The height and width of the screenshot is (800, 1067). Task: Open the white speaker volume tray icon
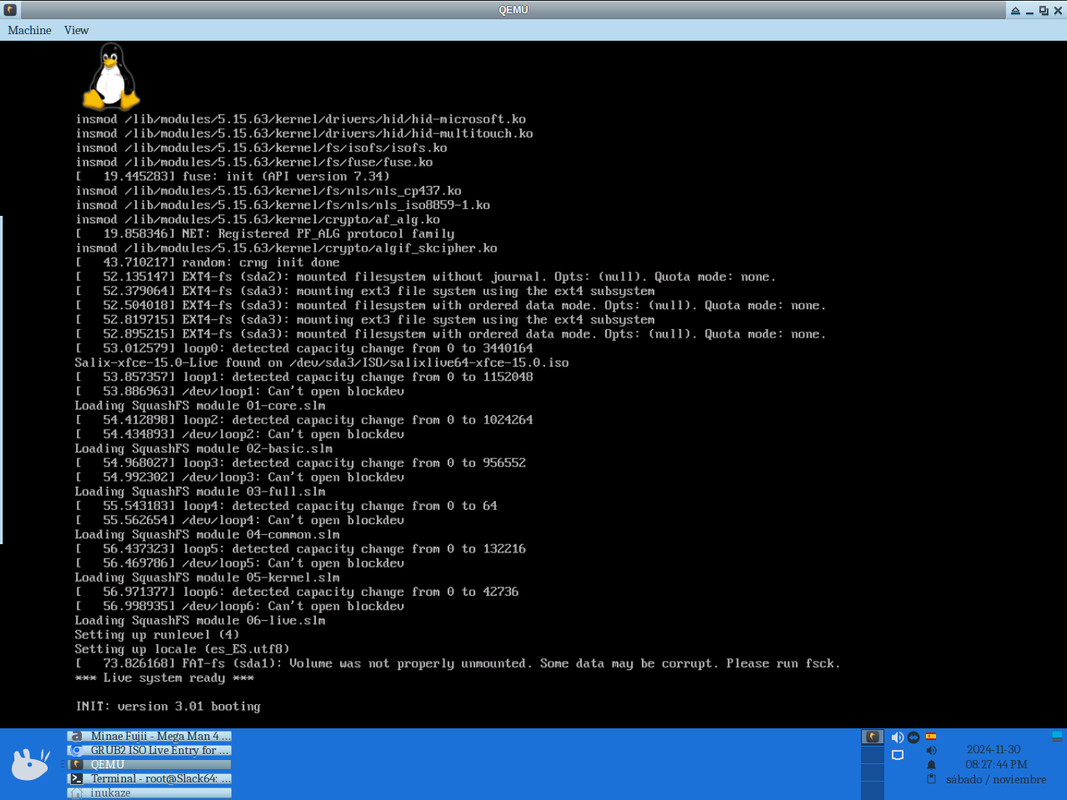coord(898,737)
